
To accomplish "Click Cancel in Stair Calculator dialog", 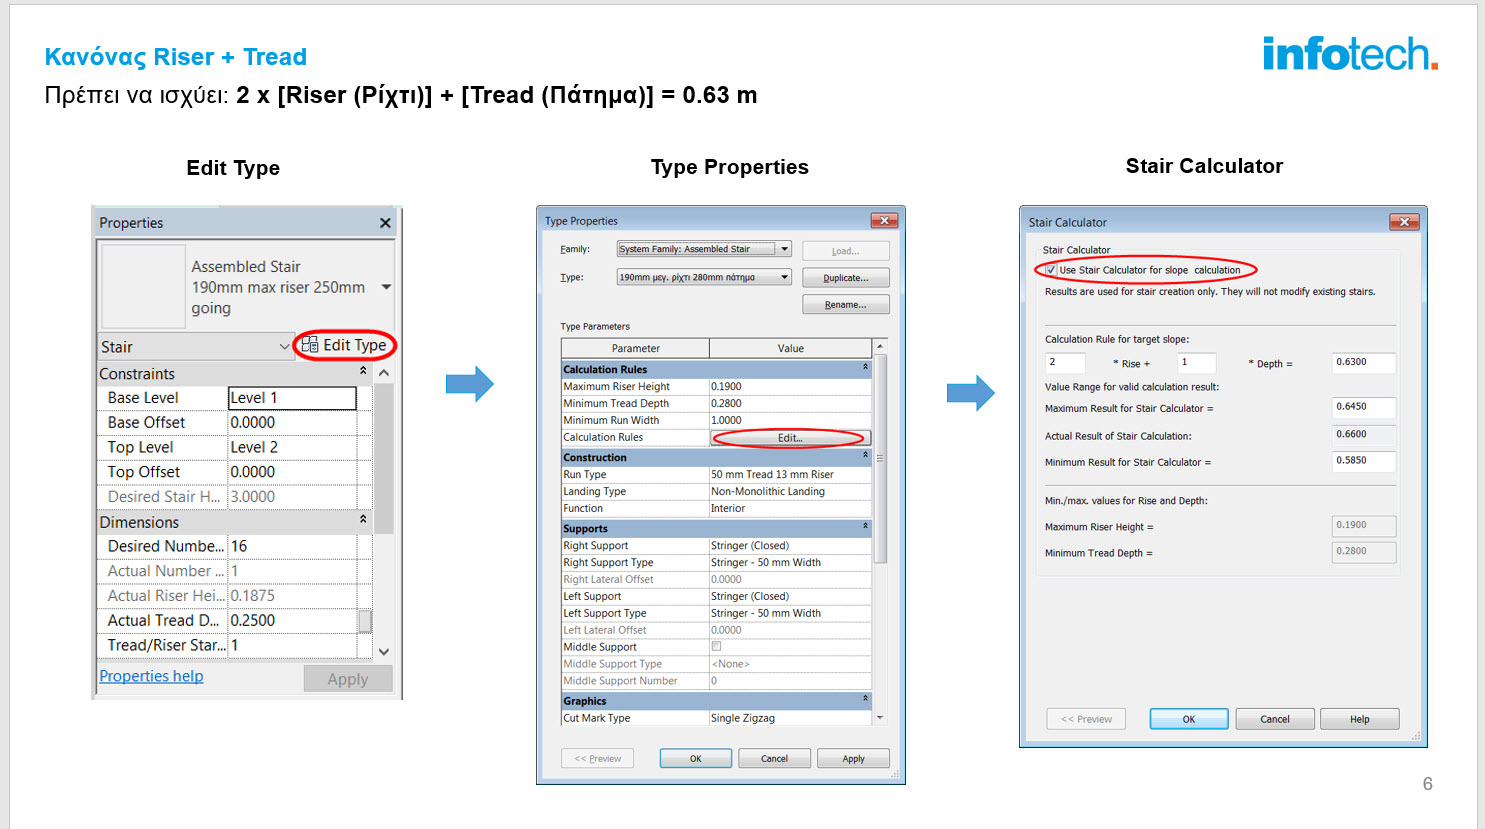I will 1275,719.
